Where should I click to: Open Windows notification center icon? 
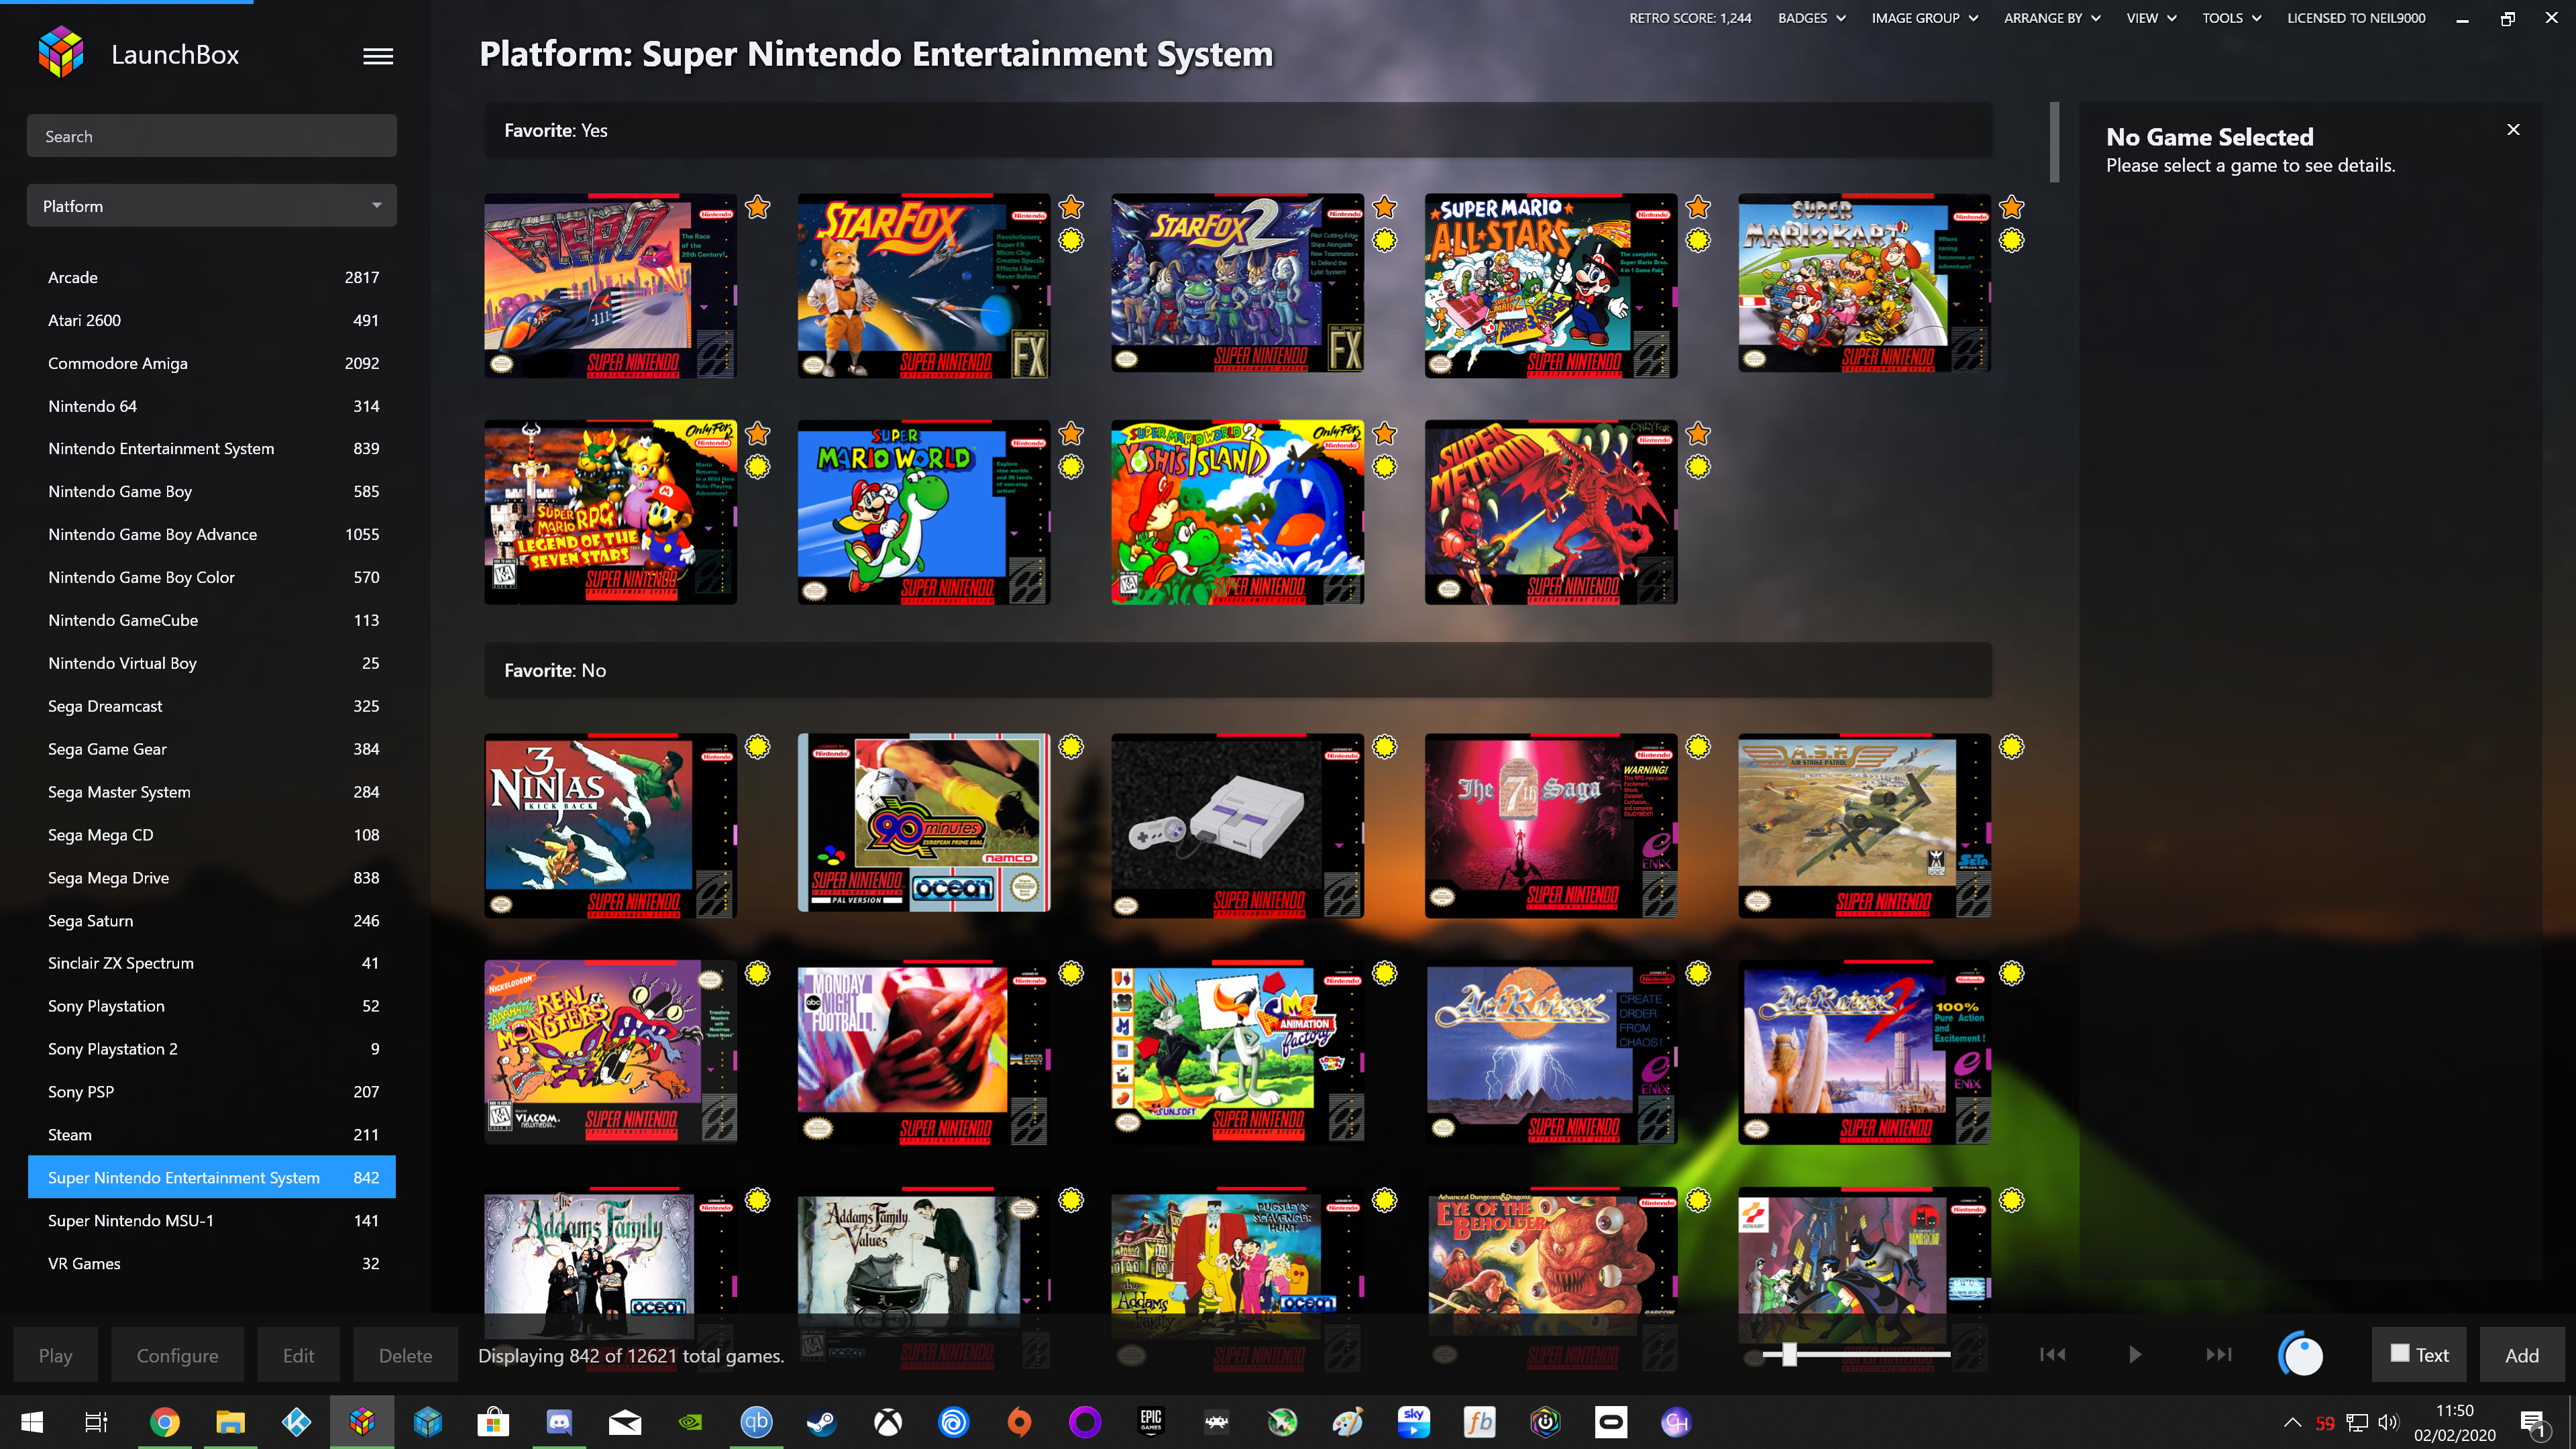(2533, 1423)
